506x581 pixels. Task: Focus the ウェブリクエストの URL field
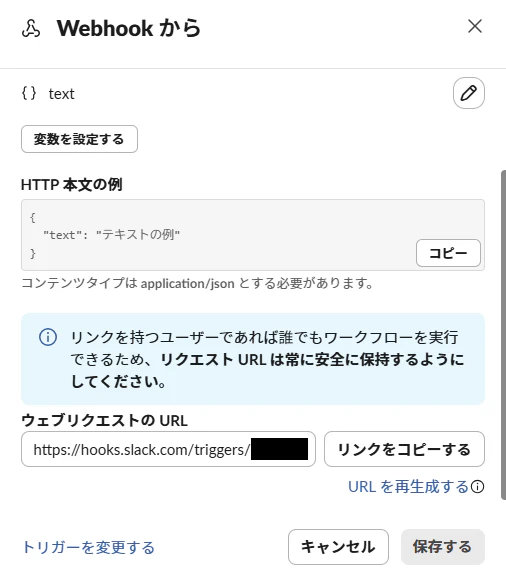pyautogui.click(x=168, y=449)
